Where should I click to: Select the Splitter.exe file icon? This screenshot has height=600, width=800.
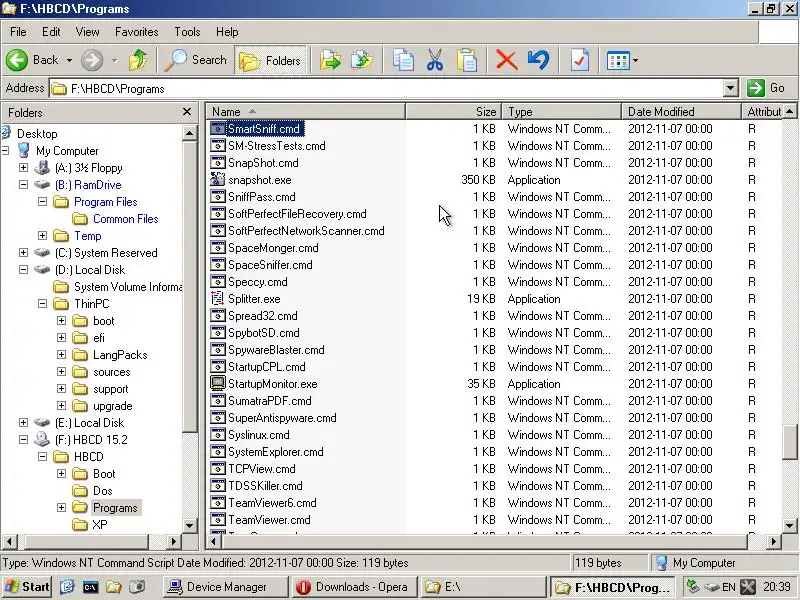[218, 298]
